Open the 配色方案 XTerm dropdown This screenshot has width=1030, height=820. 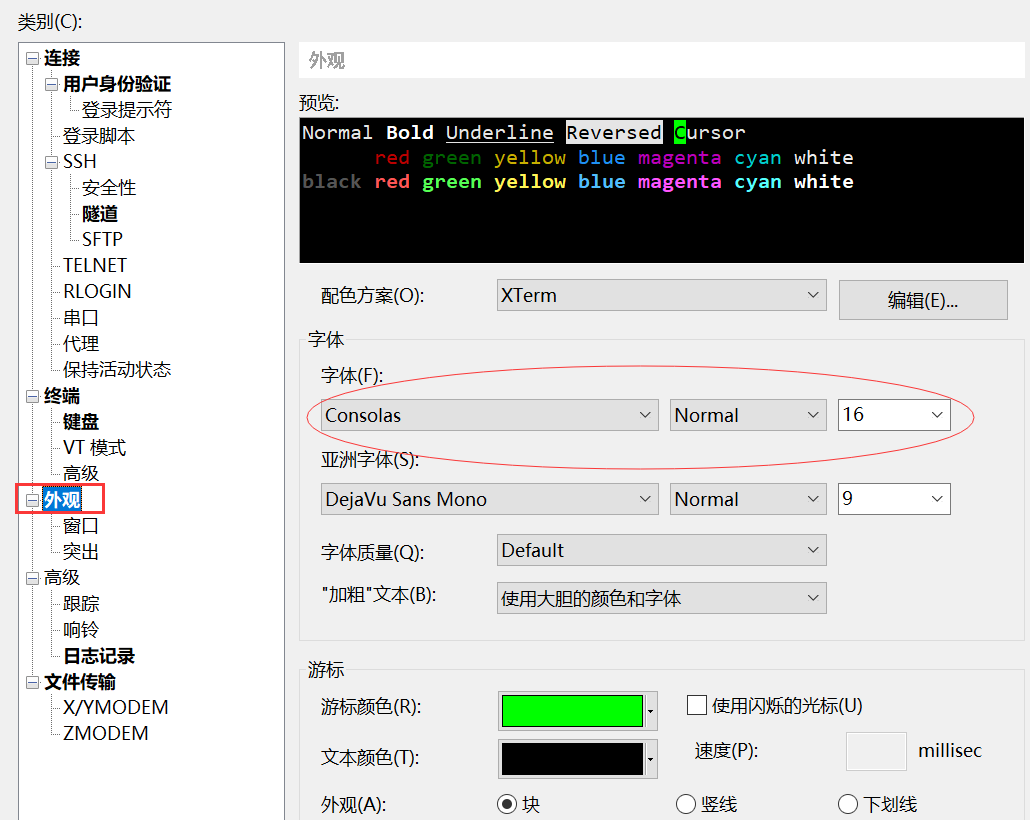click(661, 295)
